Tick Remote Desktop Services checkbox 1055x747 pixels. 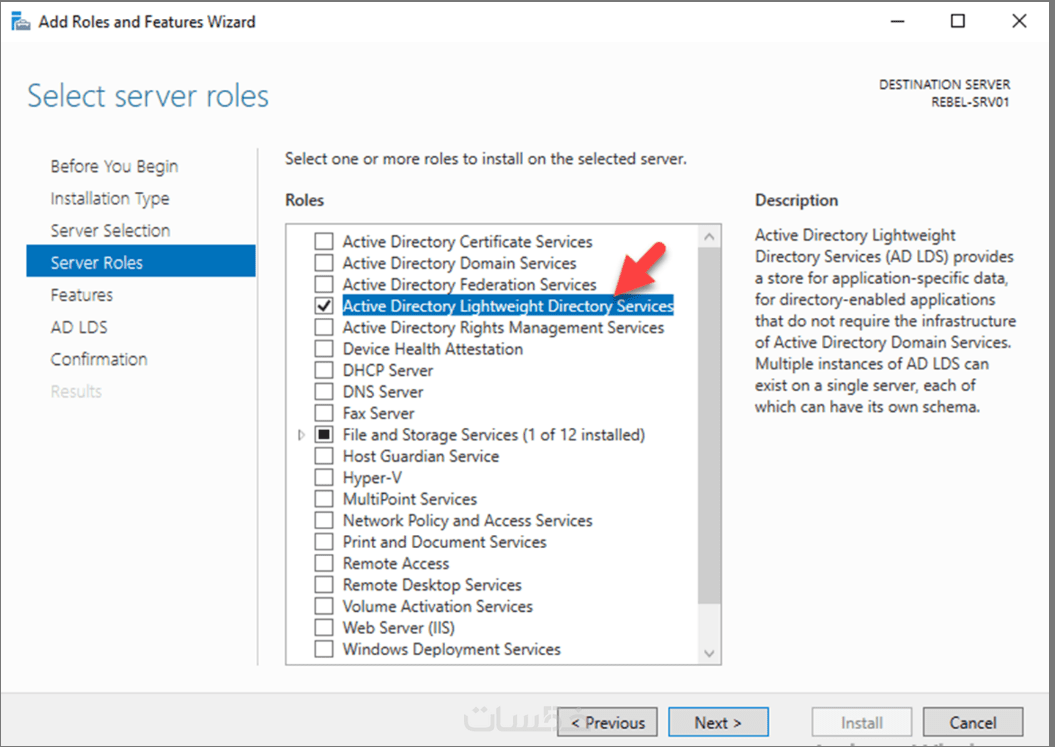(324, 585)
